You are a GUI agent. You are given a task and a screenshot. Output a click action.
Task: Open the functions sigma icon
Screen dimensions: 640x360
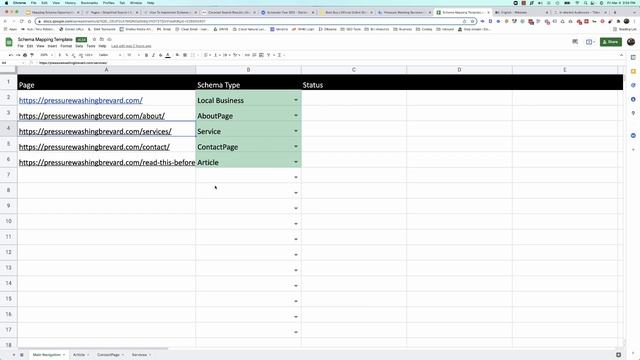(x=279, y=55)
